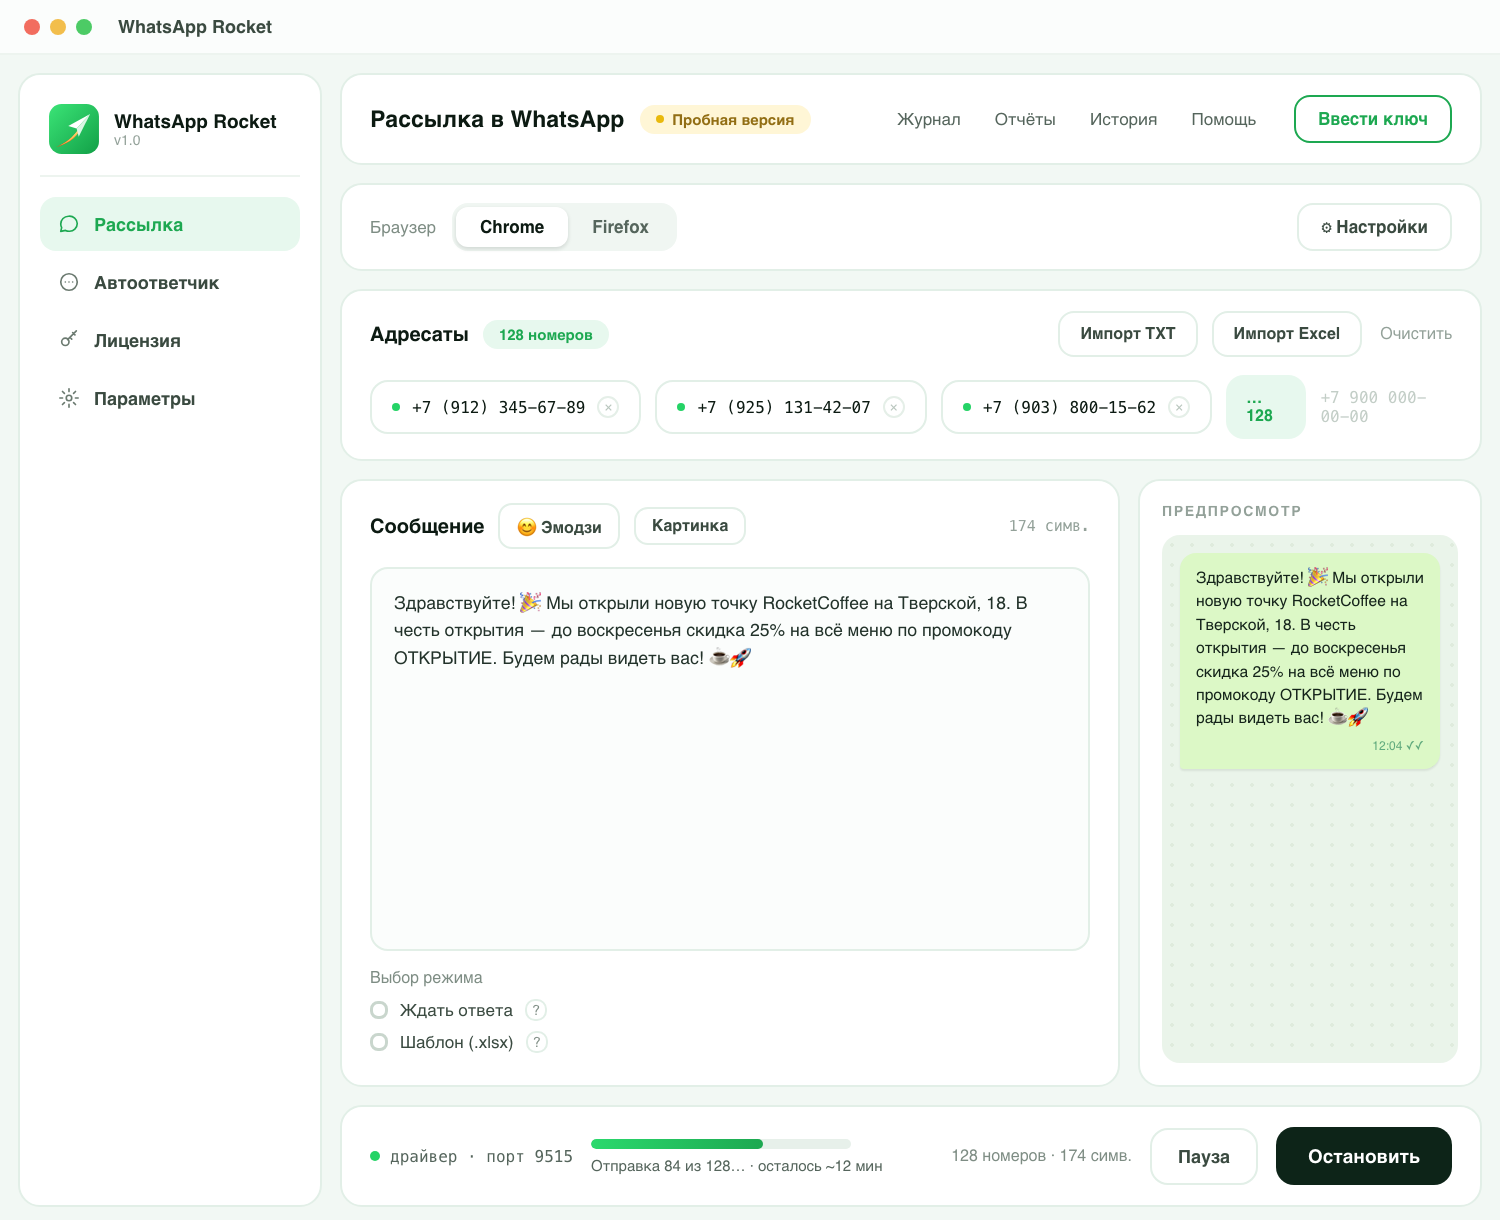Remove number +7 (903) 800-15-62
The height and width of the screenshot is (1220, 1500).
click(x=1179, y=407)
